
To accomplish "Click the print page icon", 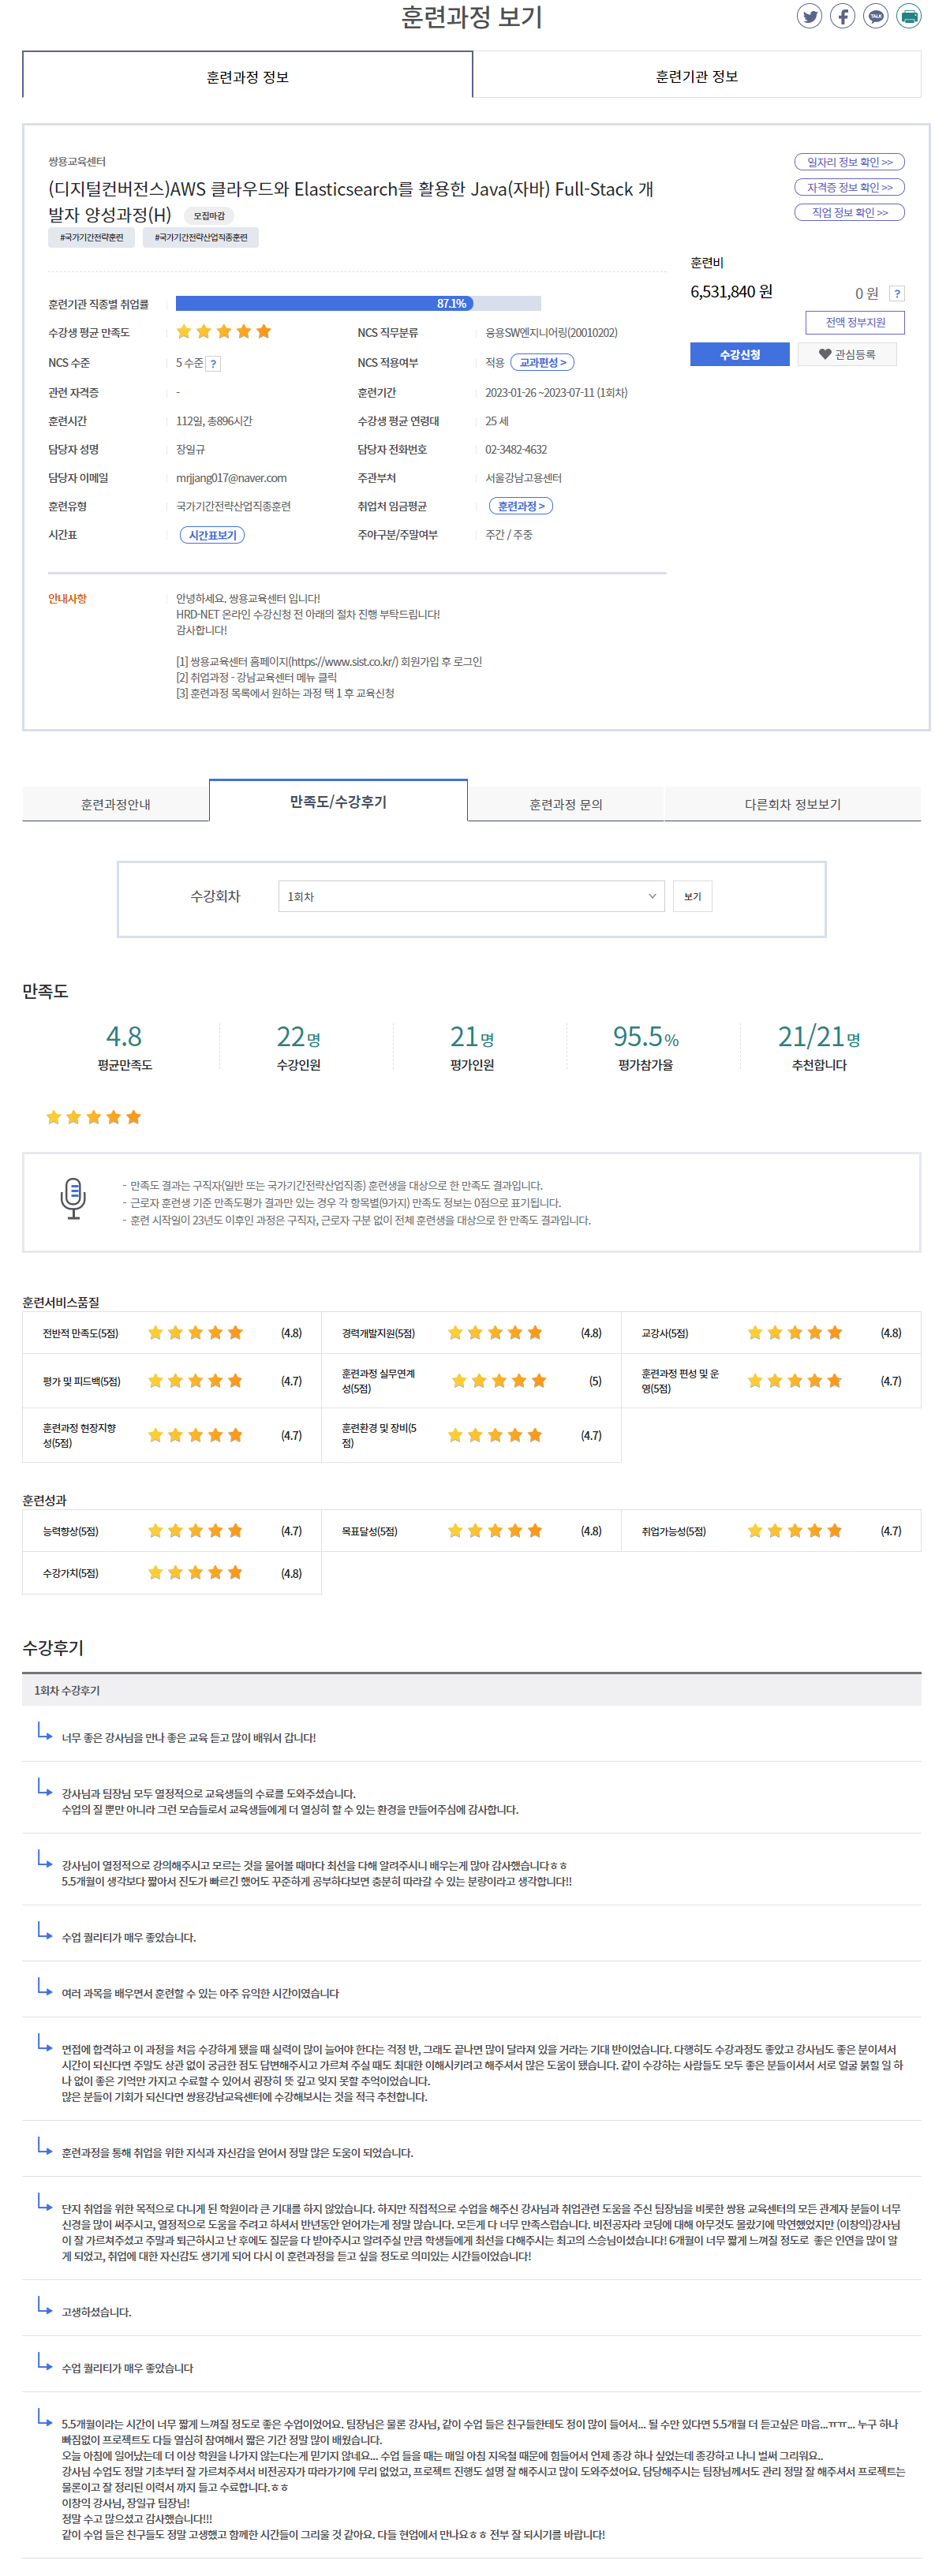I will [x=908, y=16].
